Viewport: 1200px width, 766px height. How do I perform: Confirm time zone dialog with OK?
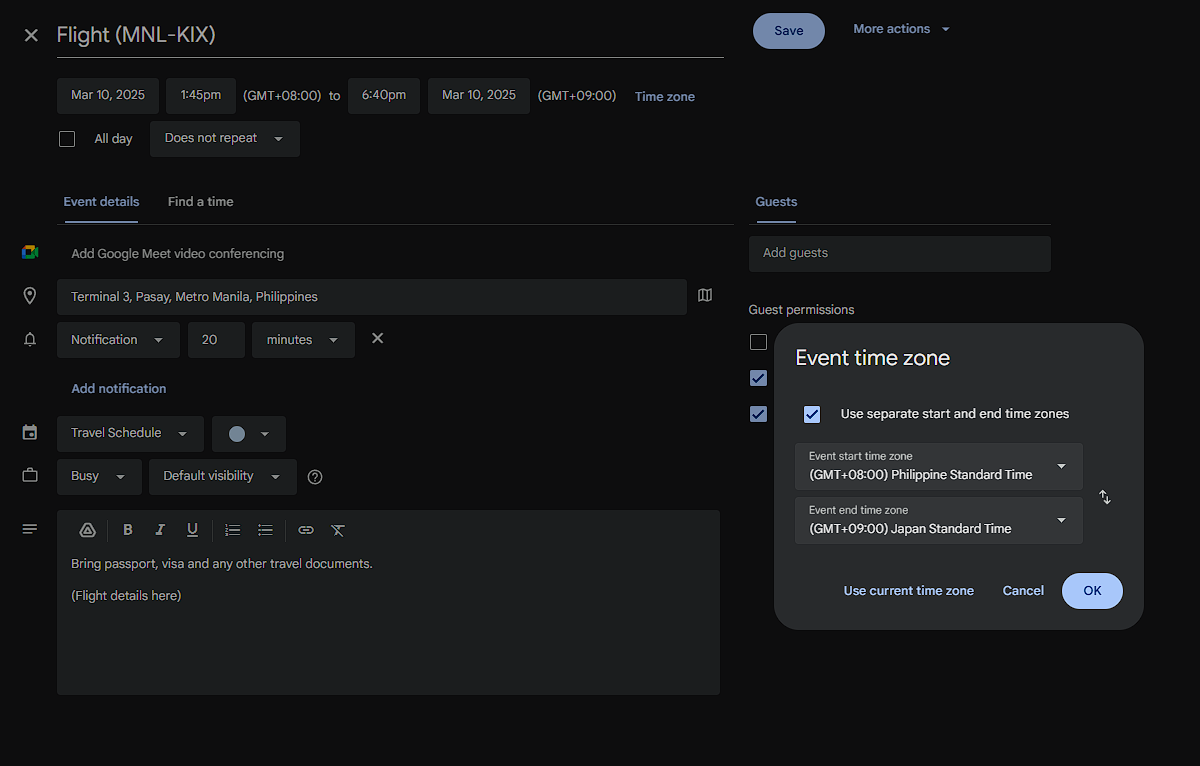point(1092,591)
